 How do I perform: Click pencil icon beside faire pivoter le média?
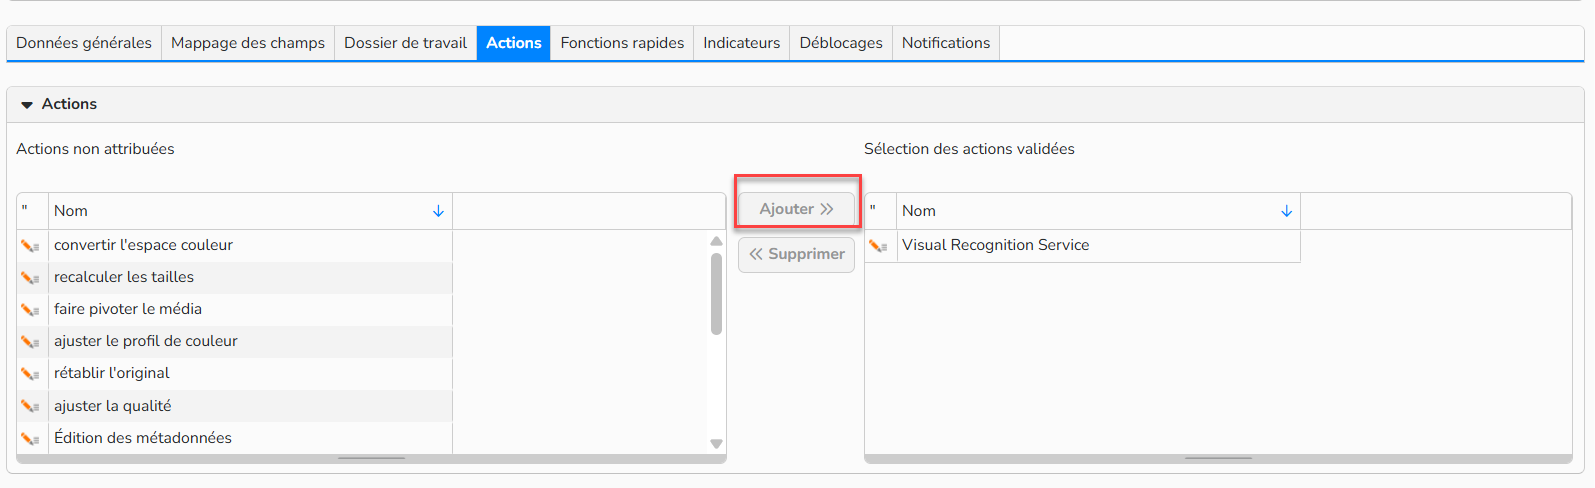coord(30,310)
